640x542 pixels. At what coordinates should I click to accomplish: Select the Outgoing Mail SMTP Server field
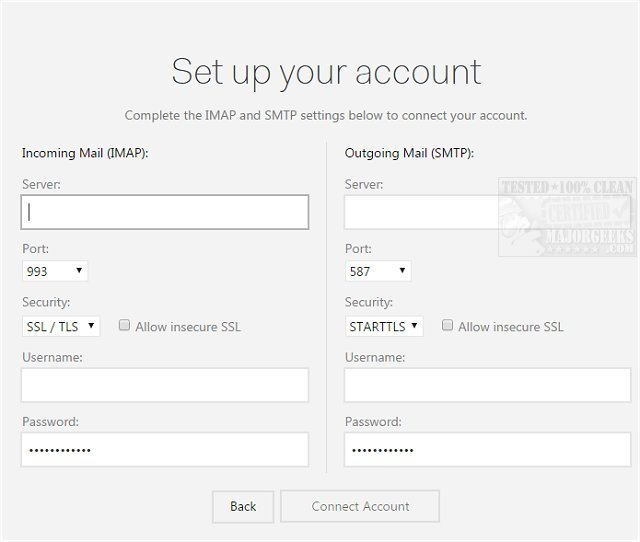point(420,212)
